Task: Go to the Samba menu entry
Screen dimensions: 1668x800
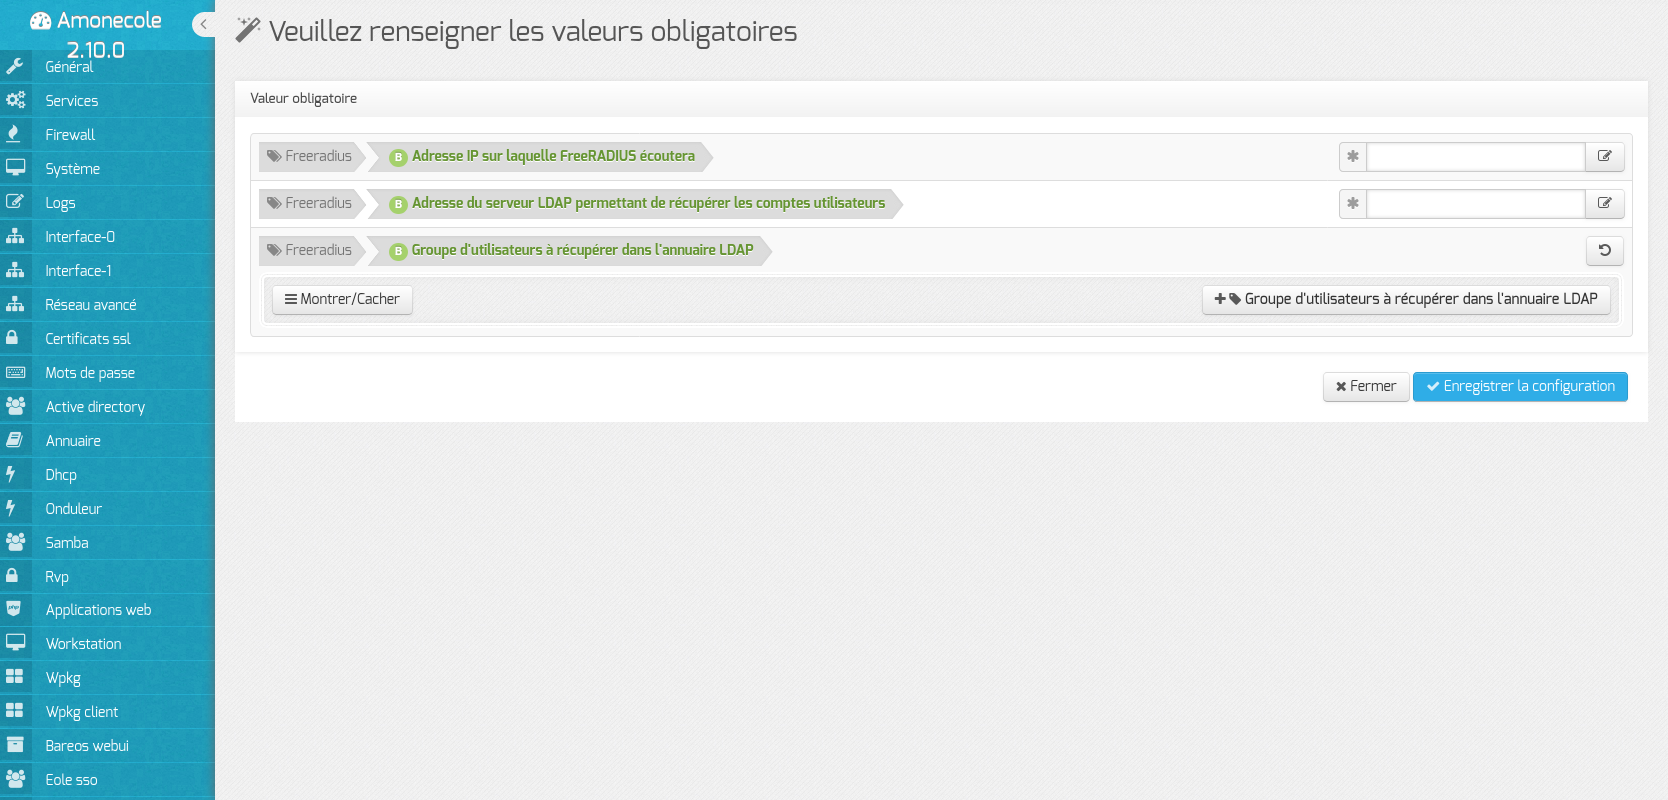Action: [67, 543]
